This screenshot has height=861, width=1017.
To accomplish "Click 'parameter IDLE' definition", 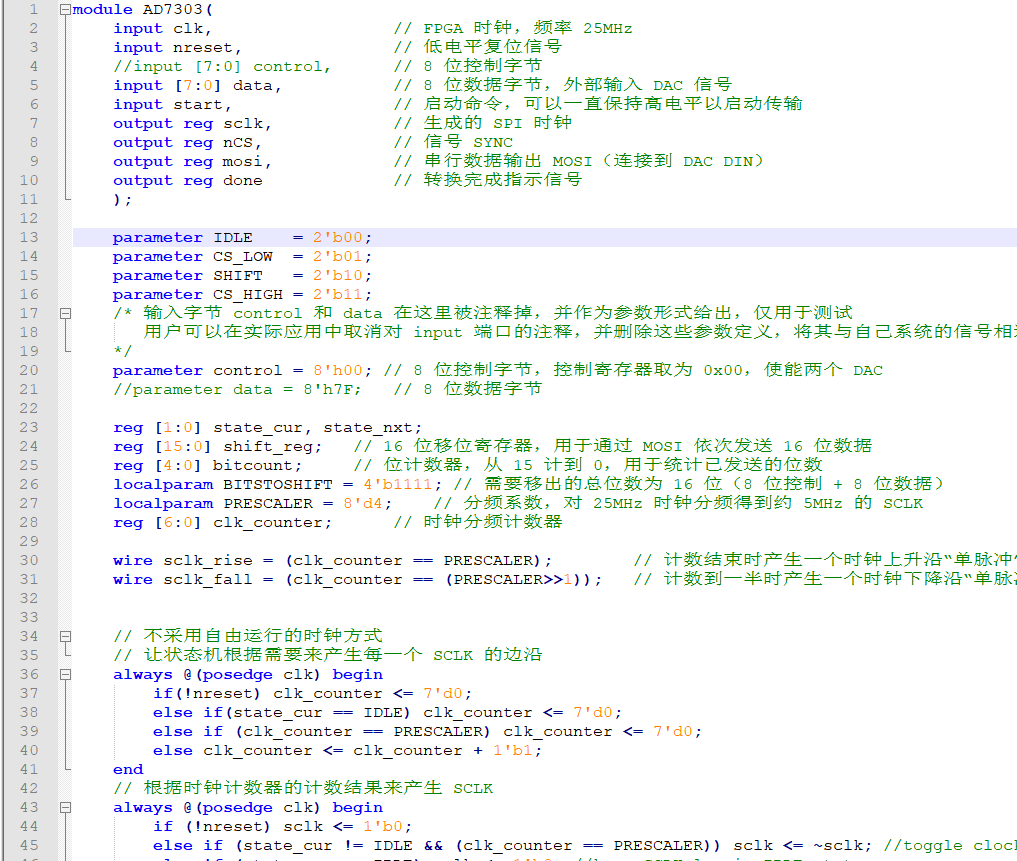I will (242, 237).
